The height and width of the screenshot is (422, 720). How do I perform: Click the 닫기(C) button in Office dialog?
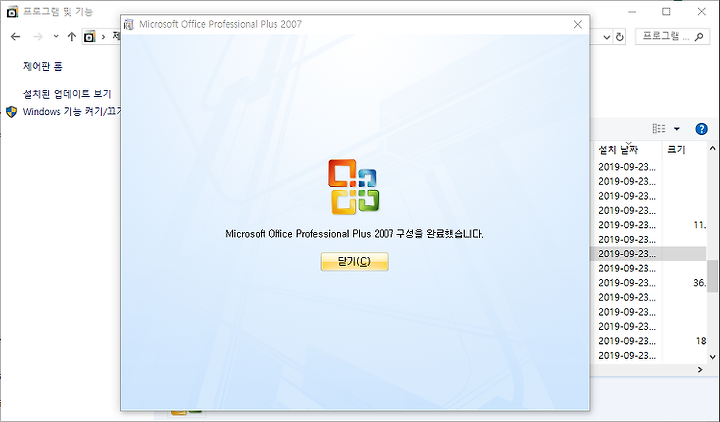point(354,261)
